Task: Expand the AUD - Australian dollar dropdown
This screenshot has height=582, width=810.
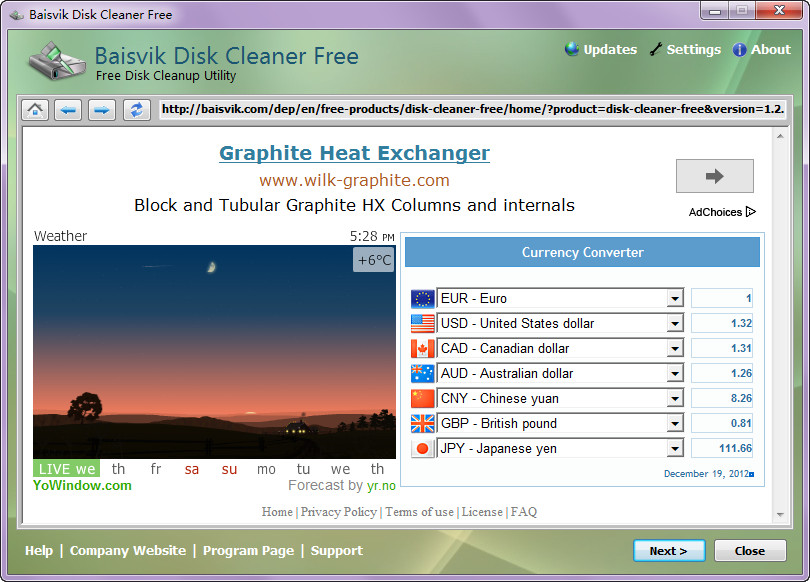Action: click(x=675, y=373)
